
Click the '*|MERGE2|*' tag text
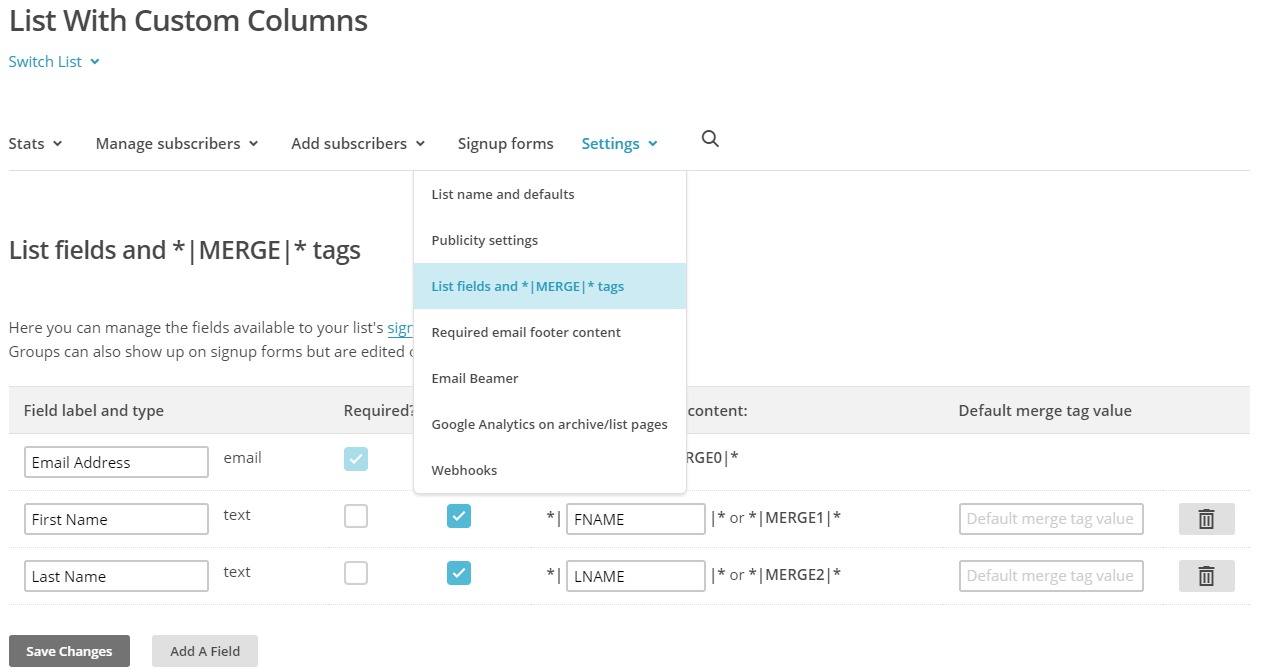795,575
